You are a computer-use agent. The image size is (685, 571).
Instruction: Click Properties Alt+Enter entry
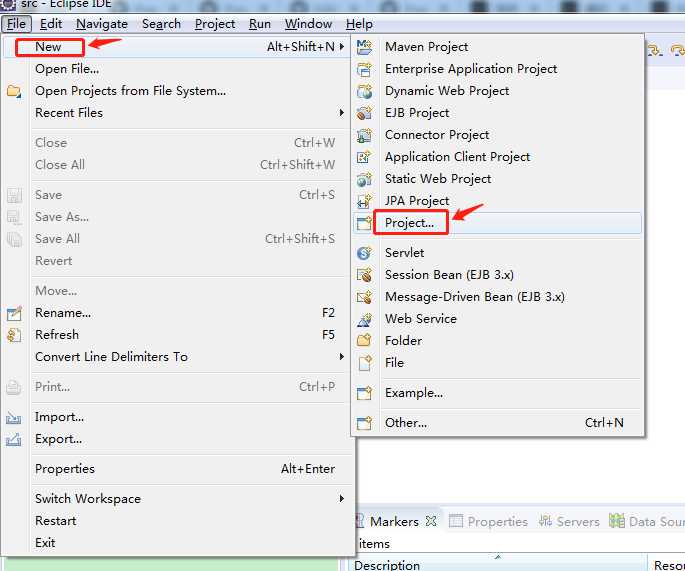coord(177,469)
